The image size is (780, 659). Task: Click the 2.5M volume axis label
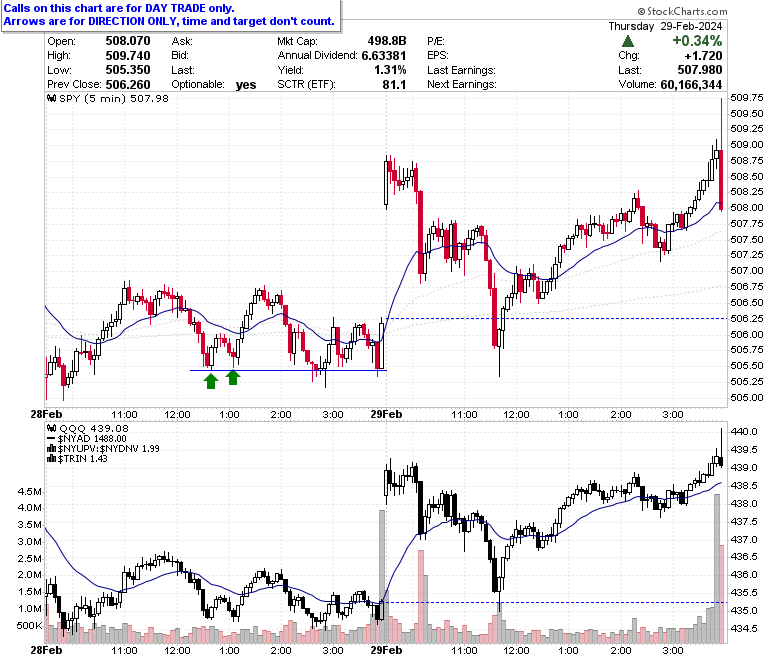tap(30, 559)
